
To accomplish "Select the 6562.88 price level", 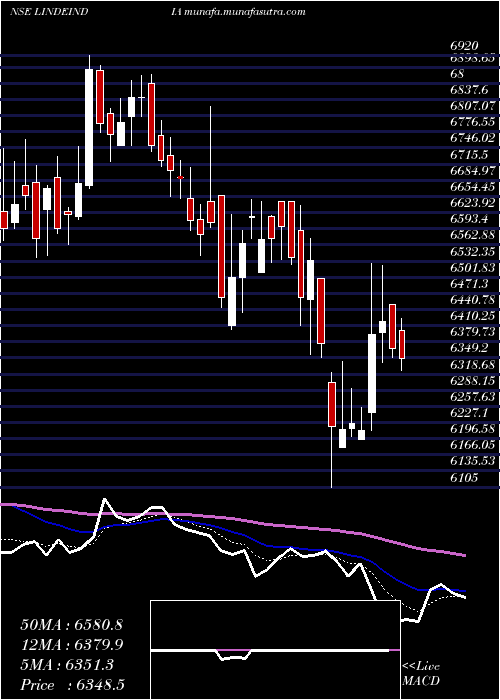I will pyautogui.click(x=473, y=235).
